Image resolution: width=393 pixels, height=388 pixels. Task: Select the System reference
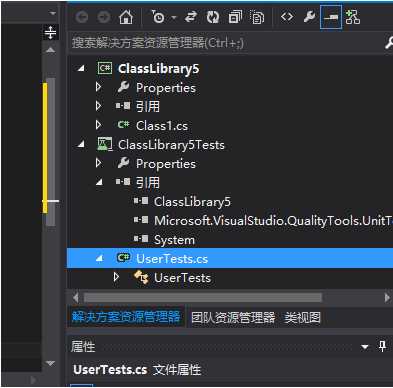(x=174, y=240)
